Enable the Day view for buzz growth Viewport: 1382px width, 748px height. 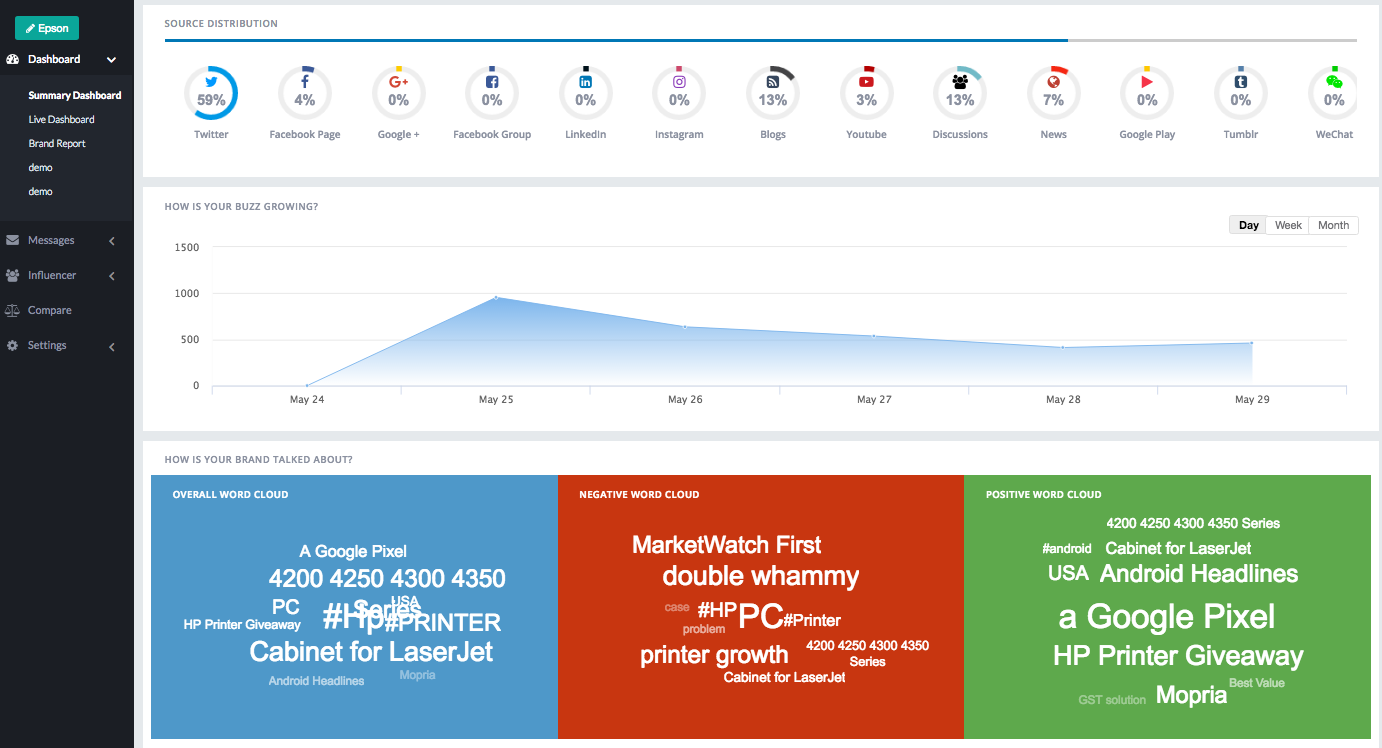click(x=1247, y=224)
